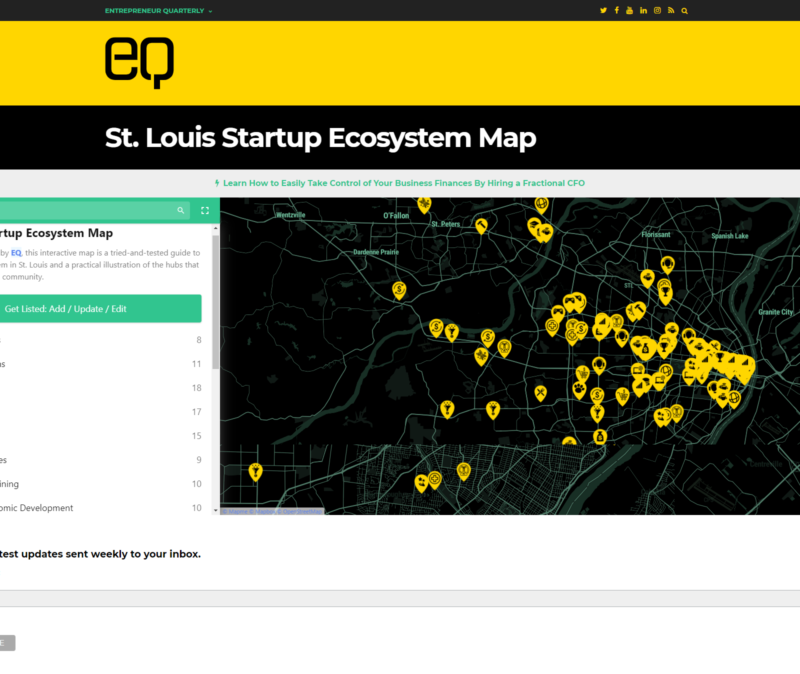The height and width of the screenshot is (674, 800).
Task: Open category row with count 18
Action: tap(101, 388)
